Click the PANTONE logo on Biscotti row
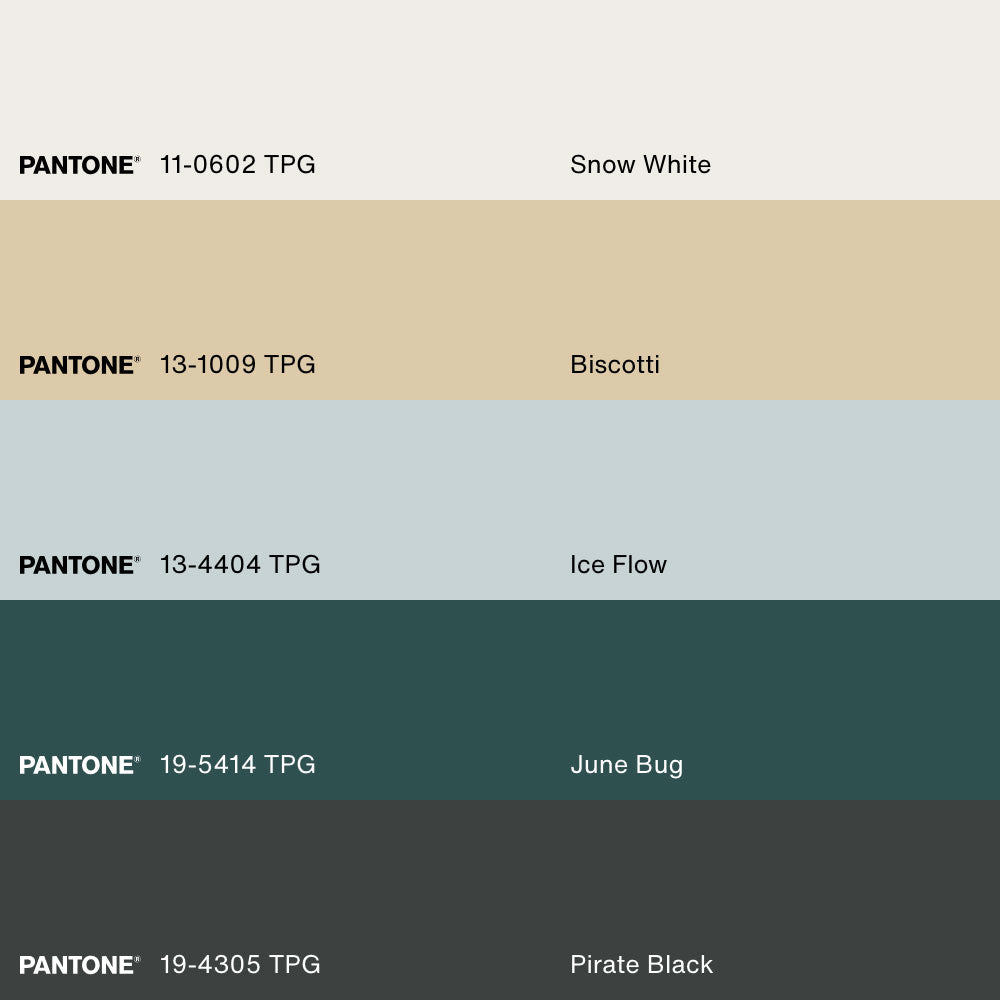1000x1000 pixels. tap(79, 365)
